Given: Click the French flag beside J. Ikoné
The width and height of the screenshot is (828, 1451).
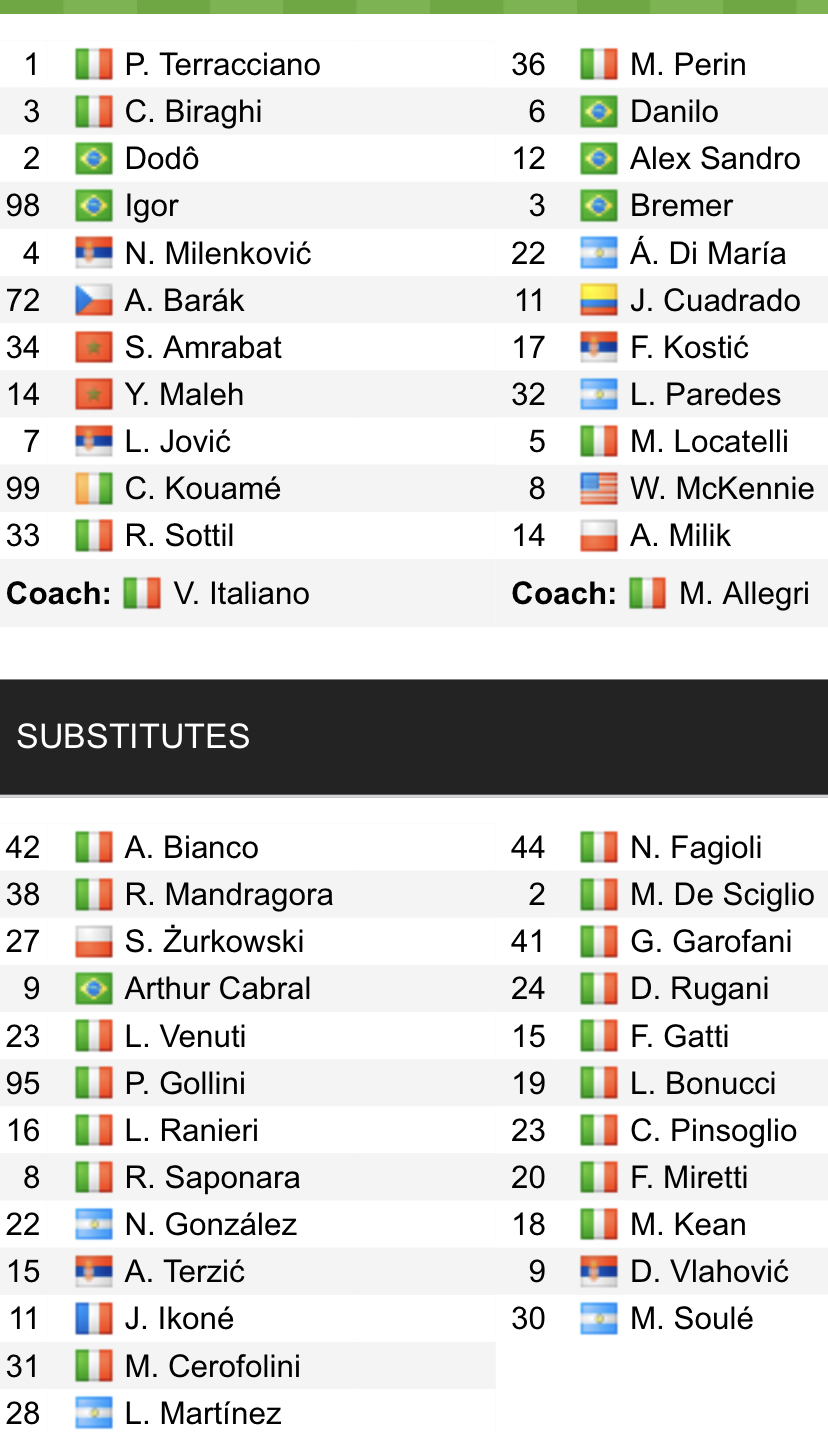Looking at the screenshot, I should point(93,1318).
